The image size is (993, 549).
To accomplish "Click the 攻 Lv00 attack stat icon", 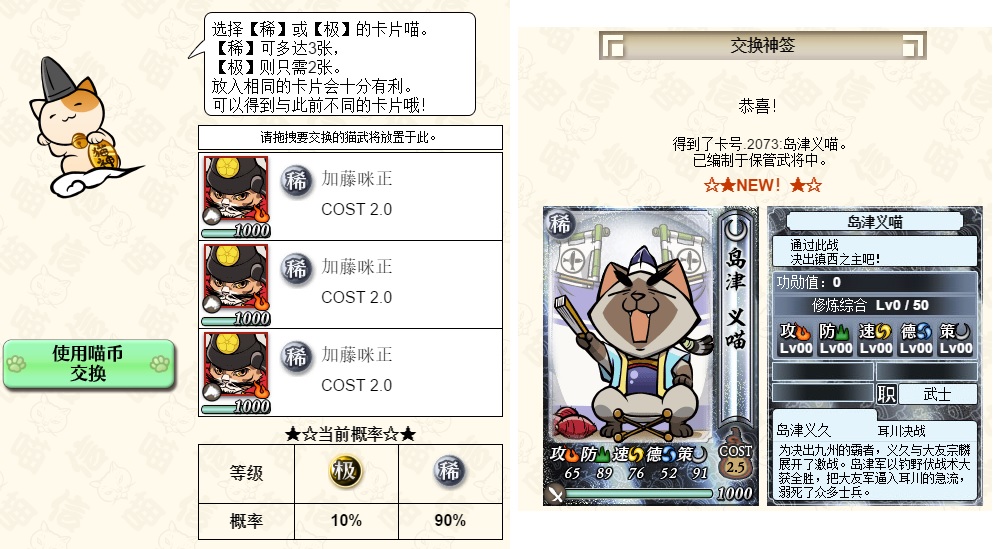I will (x=795, y=339).
